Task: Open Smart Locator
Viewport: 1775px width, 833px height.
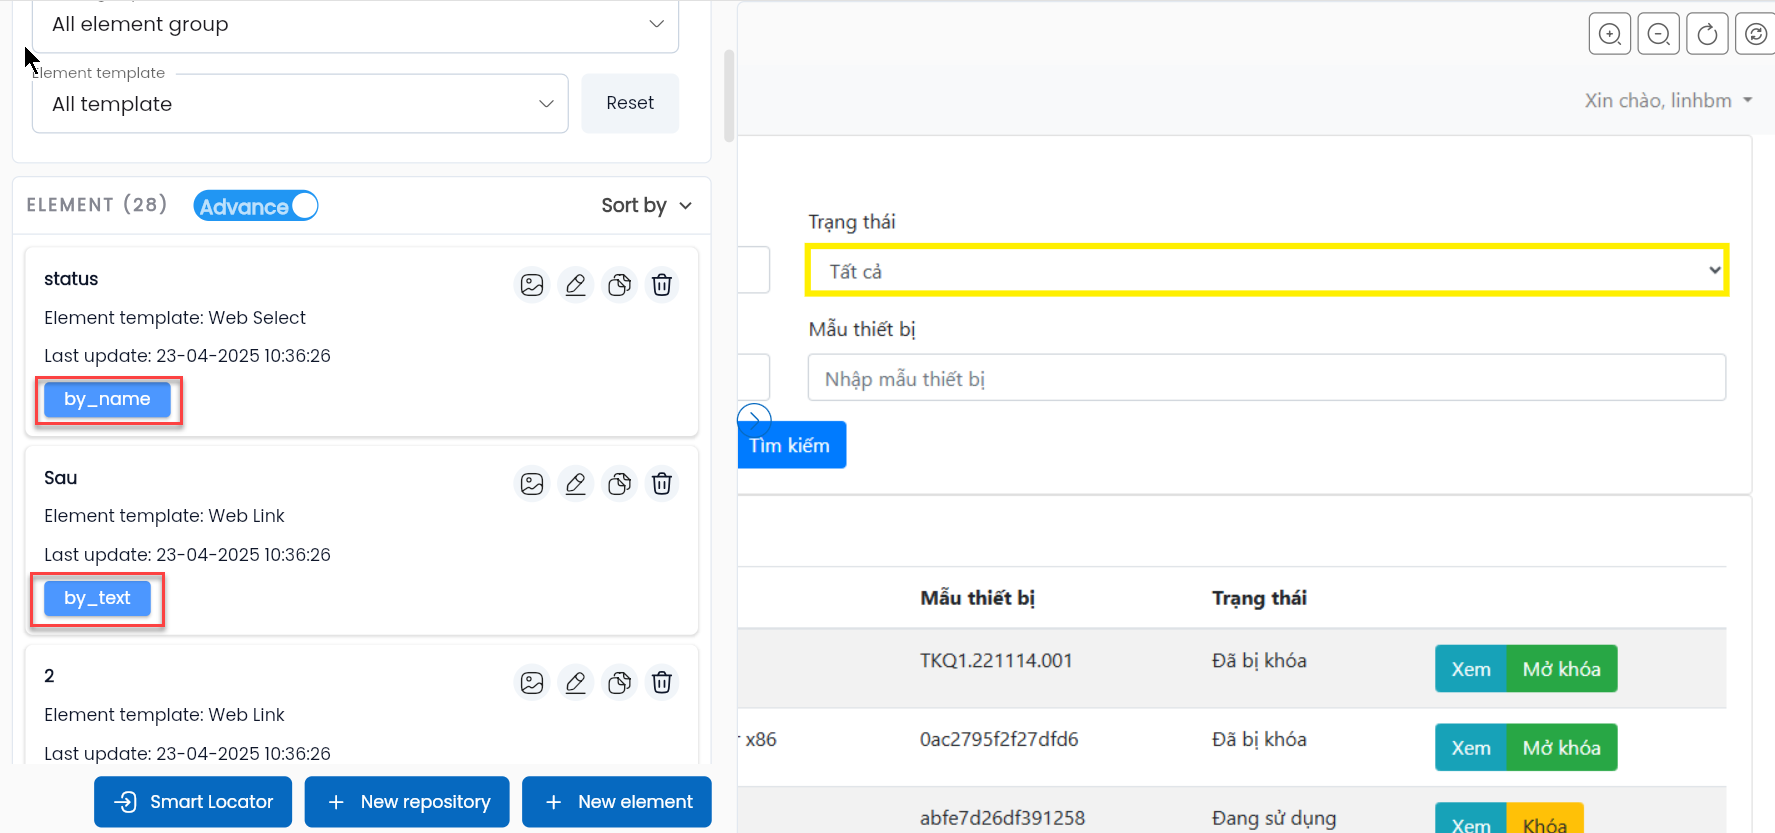Action: pyautogui.click(x=193, y=802)
